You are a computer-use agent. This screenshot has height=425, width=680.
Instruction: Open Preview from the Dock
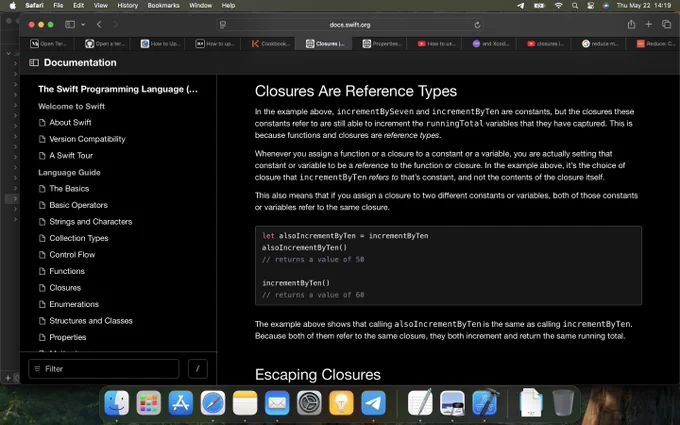point(452,403)
